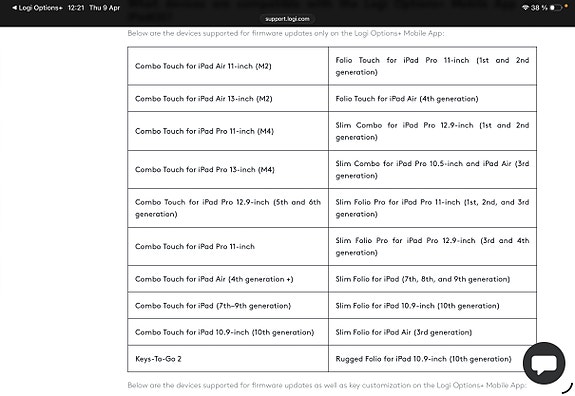The height and width of the screenshot is (396, 575).
Task: Select Slim Folio for iPad (7th, 8th, and 9th generation)
Action: pyautogui.click(x=433, y=279)
